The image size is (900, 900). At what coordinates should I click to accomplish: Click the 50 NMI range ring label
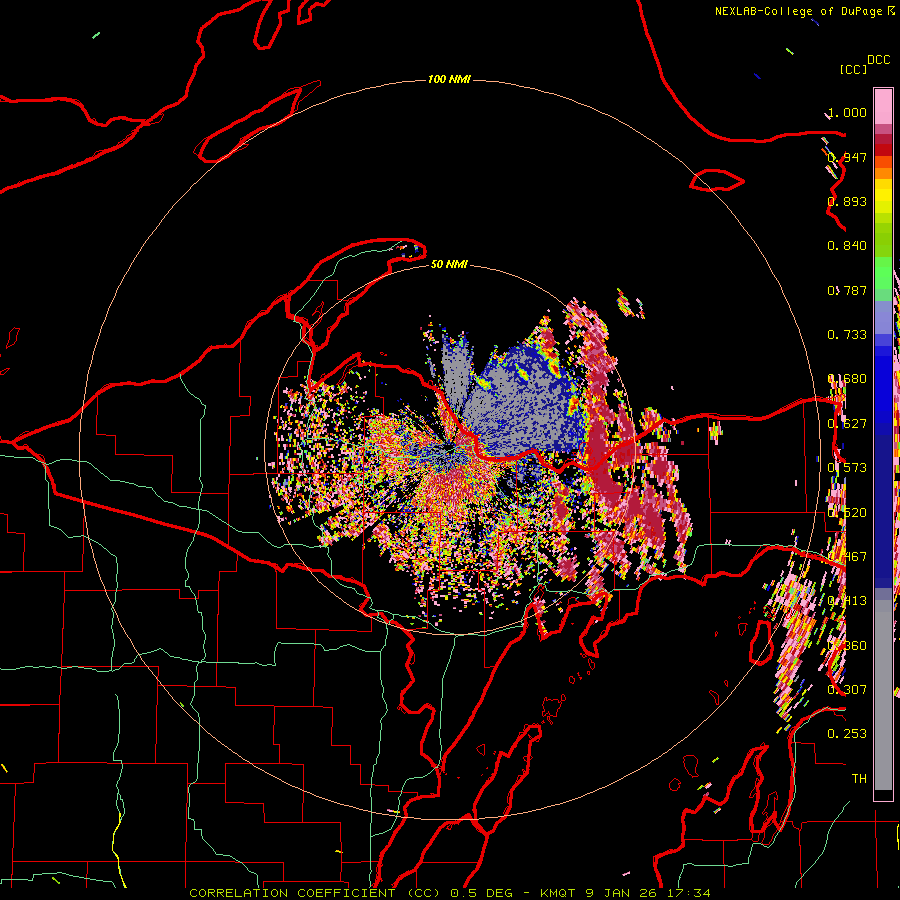pos(449,264)
